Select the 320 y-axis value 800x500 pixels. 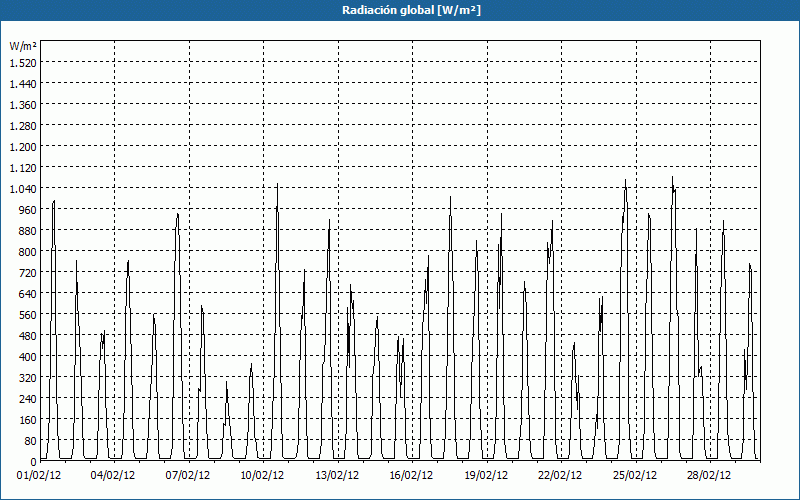(x=28, y=378)
